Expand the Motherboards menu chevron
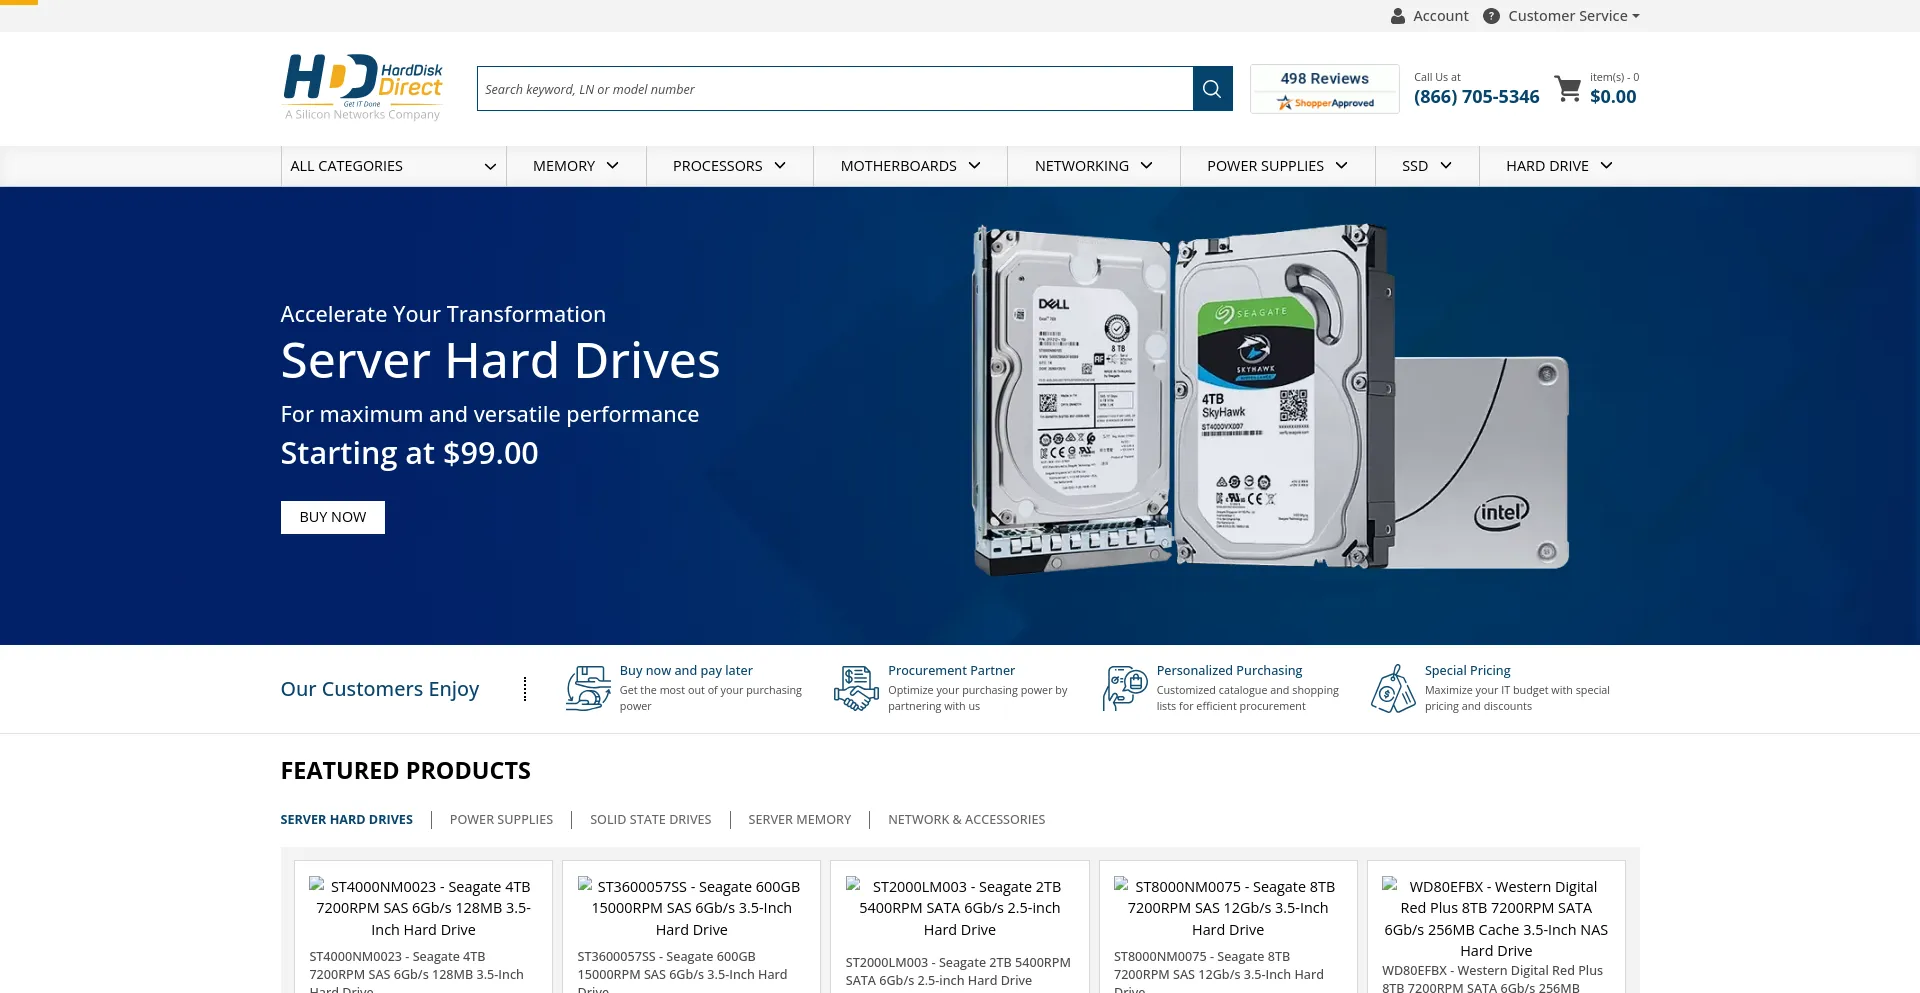1920x993 pixels. point(975,166)
